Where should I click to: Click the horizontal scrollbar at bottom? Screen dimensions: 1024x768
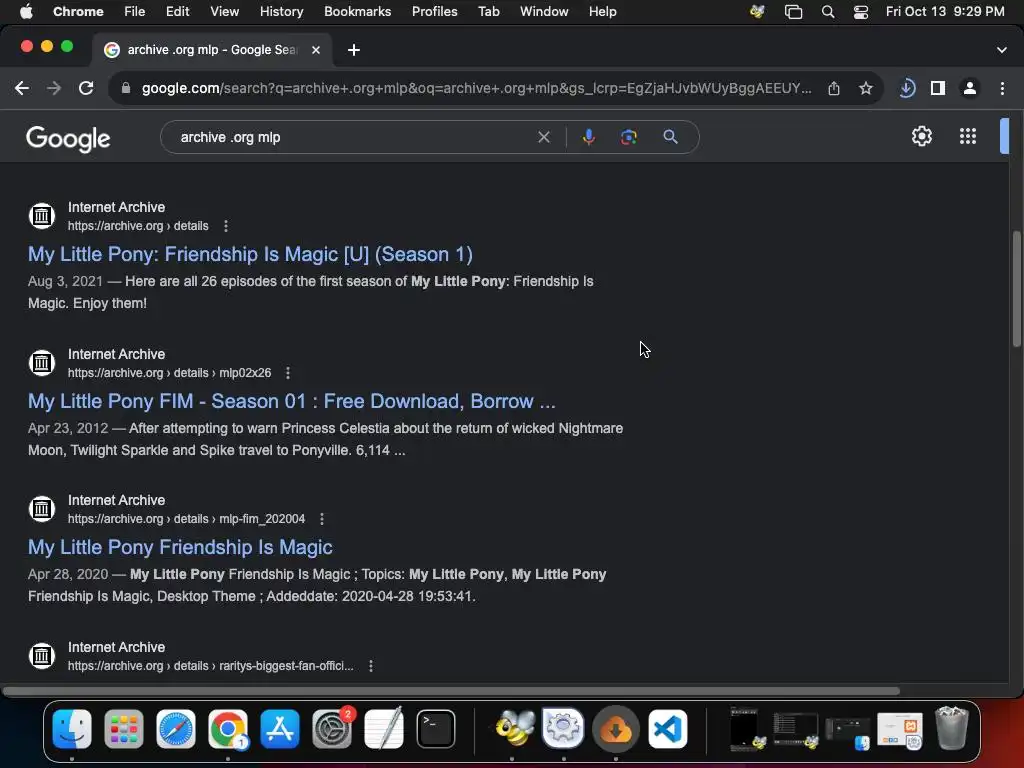pyautogui.click(x=451, y=691)
